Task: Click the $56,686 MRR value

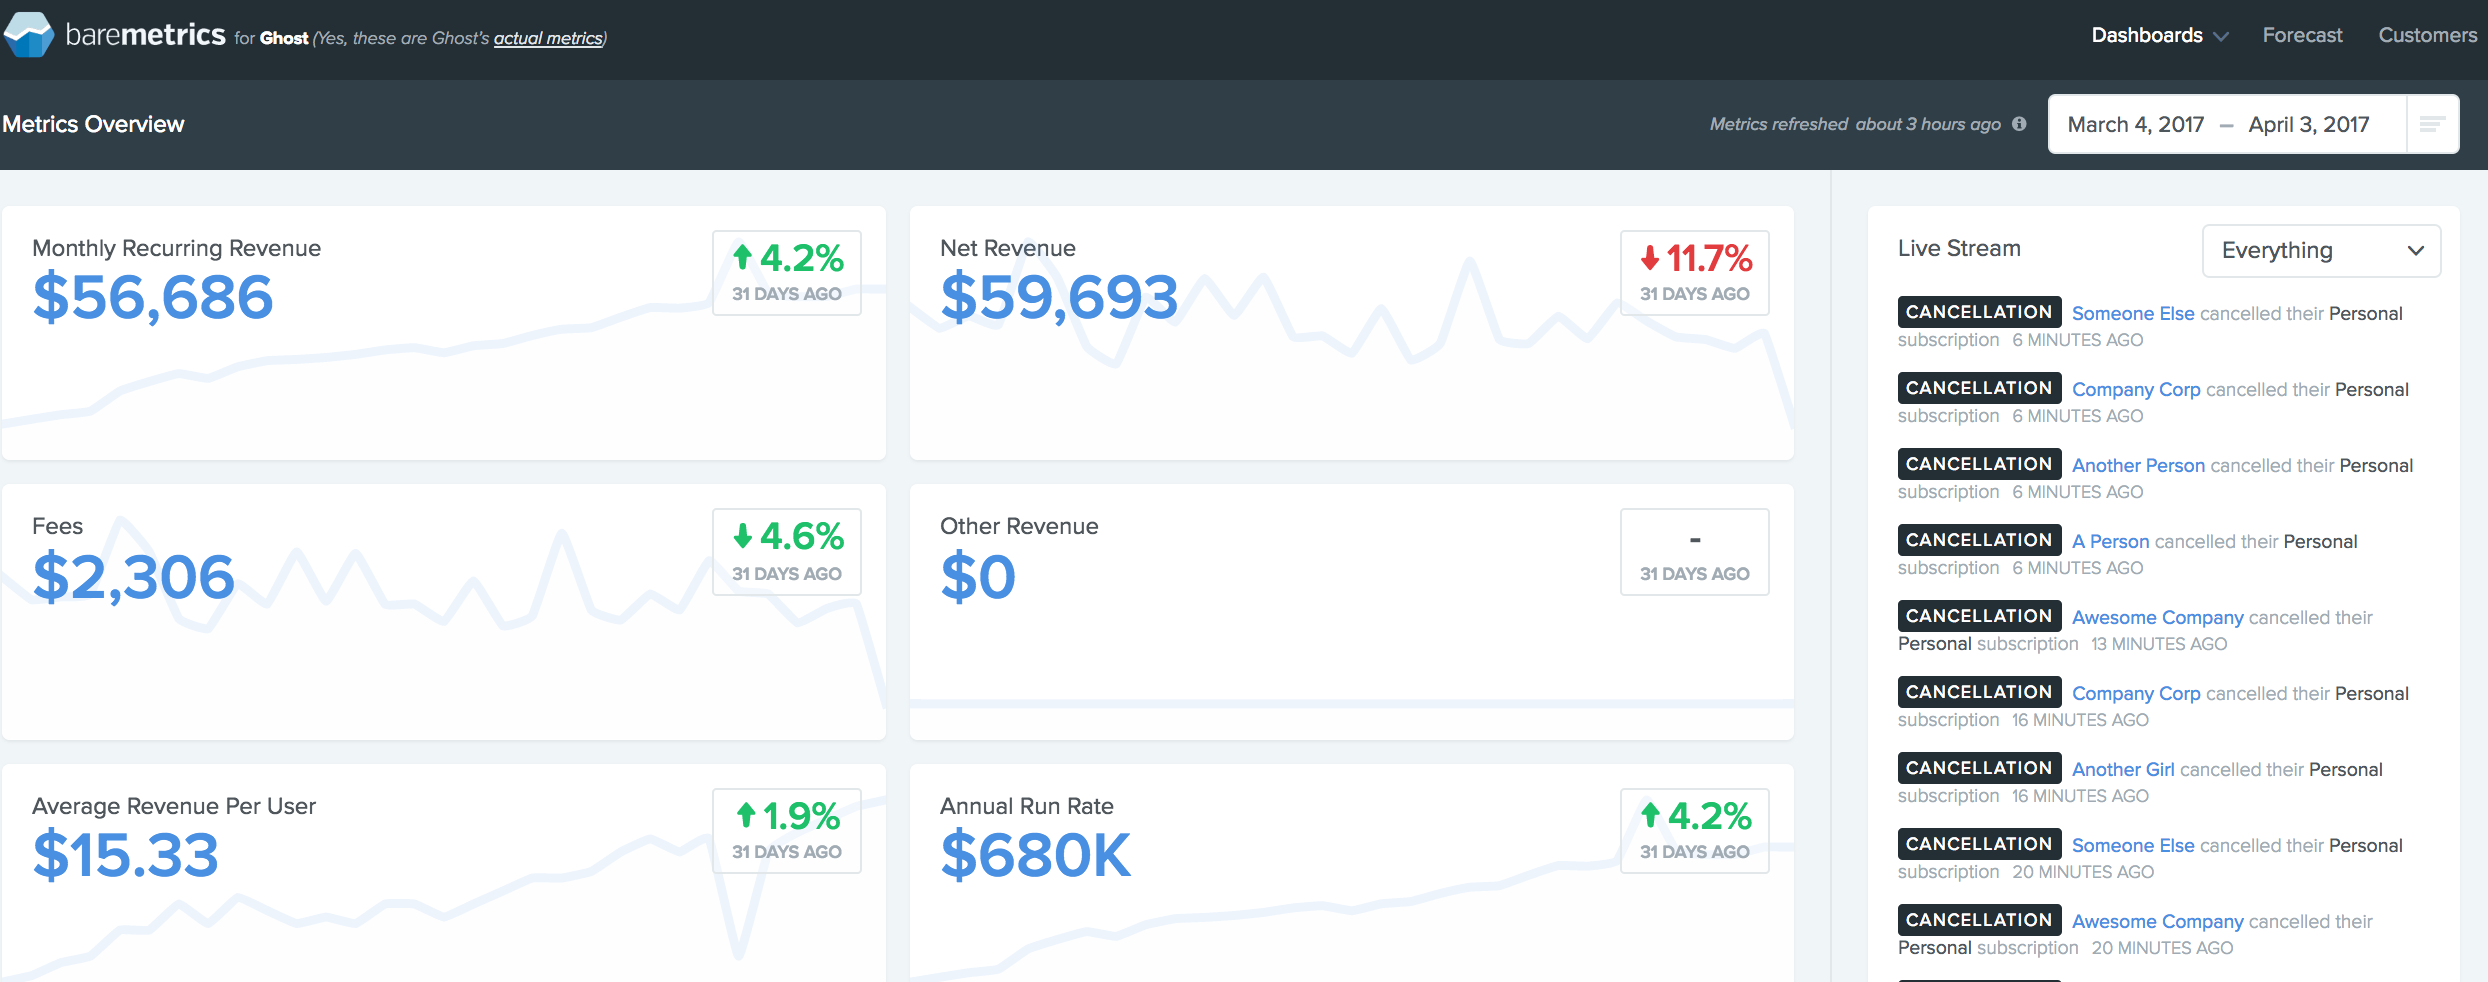Action: pyautogui.click(x=152, y=297)
